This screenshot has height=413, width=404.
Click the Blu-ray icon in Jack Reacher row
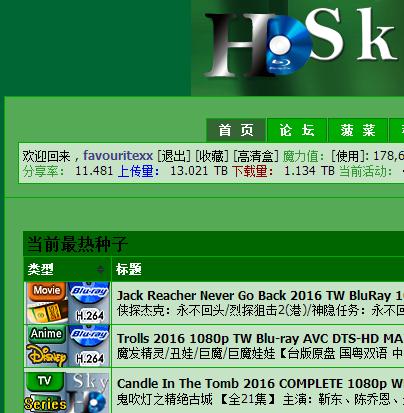pos(89,292)
